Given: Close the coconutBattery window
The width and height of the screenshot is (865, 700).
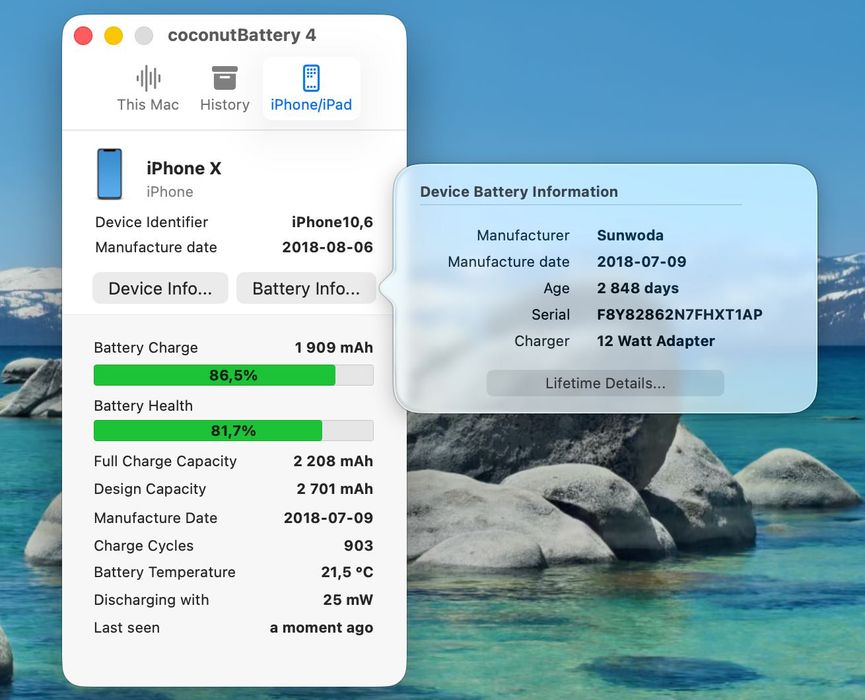Looking at the screenshot, I should click(x=83, y=35).
